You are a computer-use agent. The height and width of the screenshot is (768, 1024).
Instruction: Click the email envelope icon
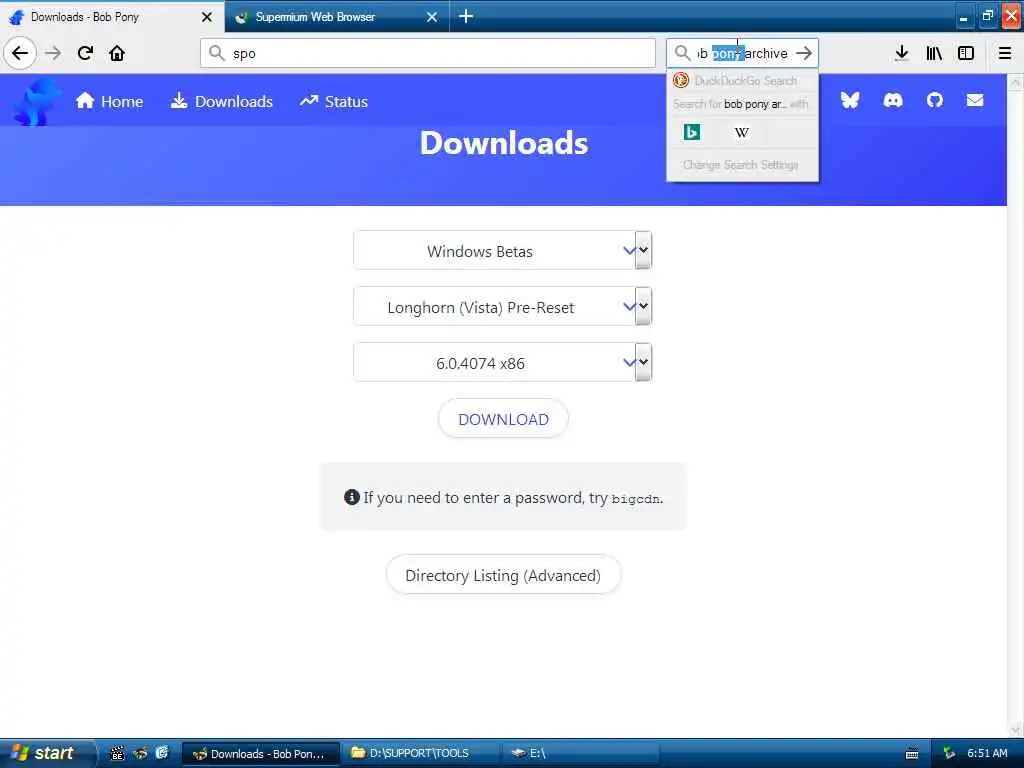975,100
